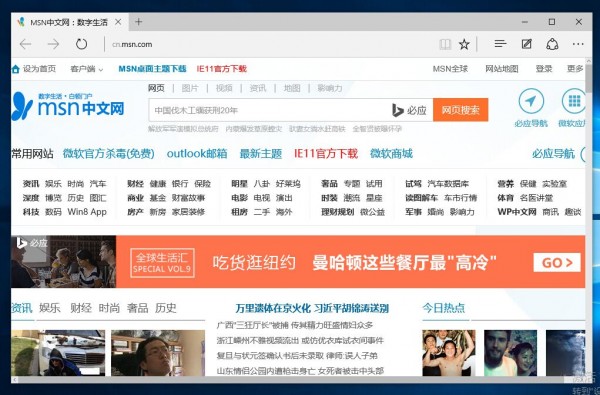Open 网站地图 link

pyautogui.click(x=502, y=69)
